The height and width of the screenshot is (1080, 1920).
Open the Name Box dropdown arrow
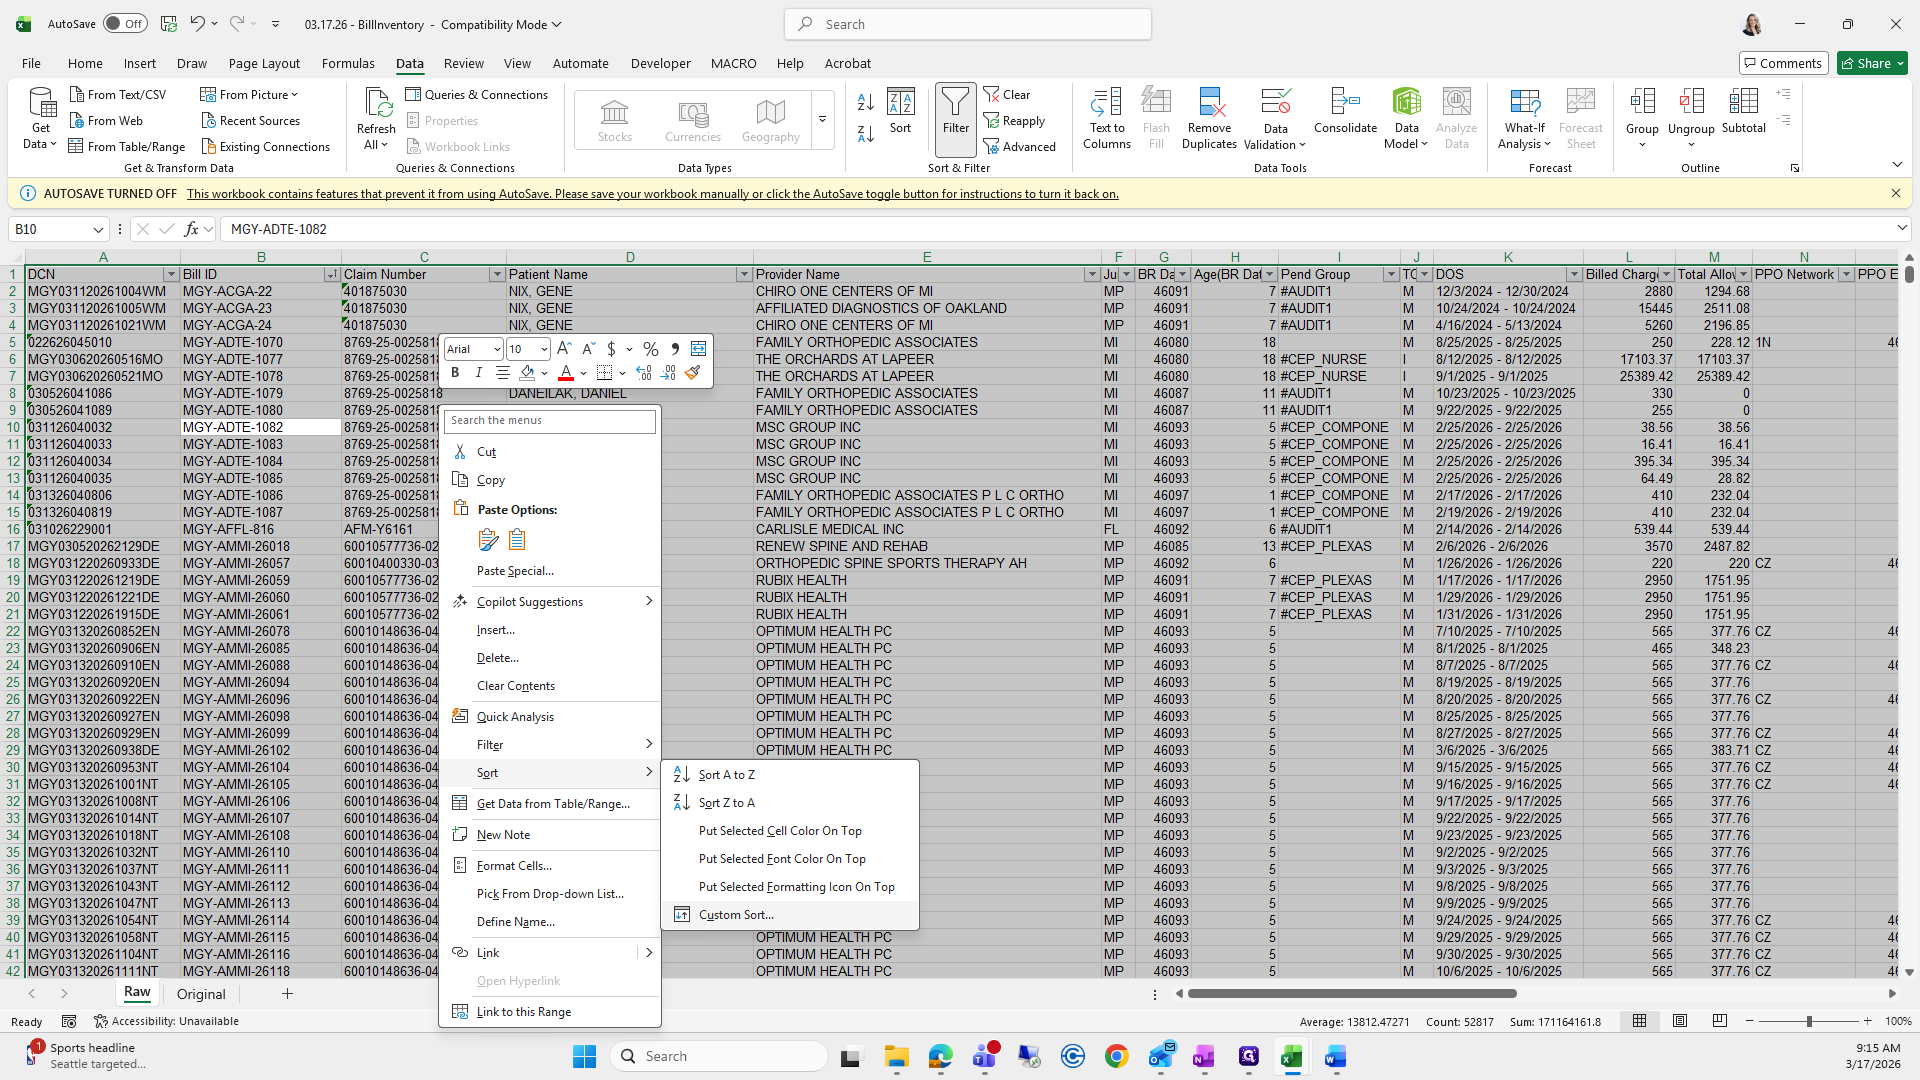coord(98,229)
